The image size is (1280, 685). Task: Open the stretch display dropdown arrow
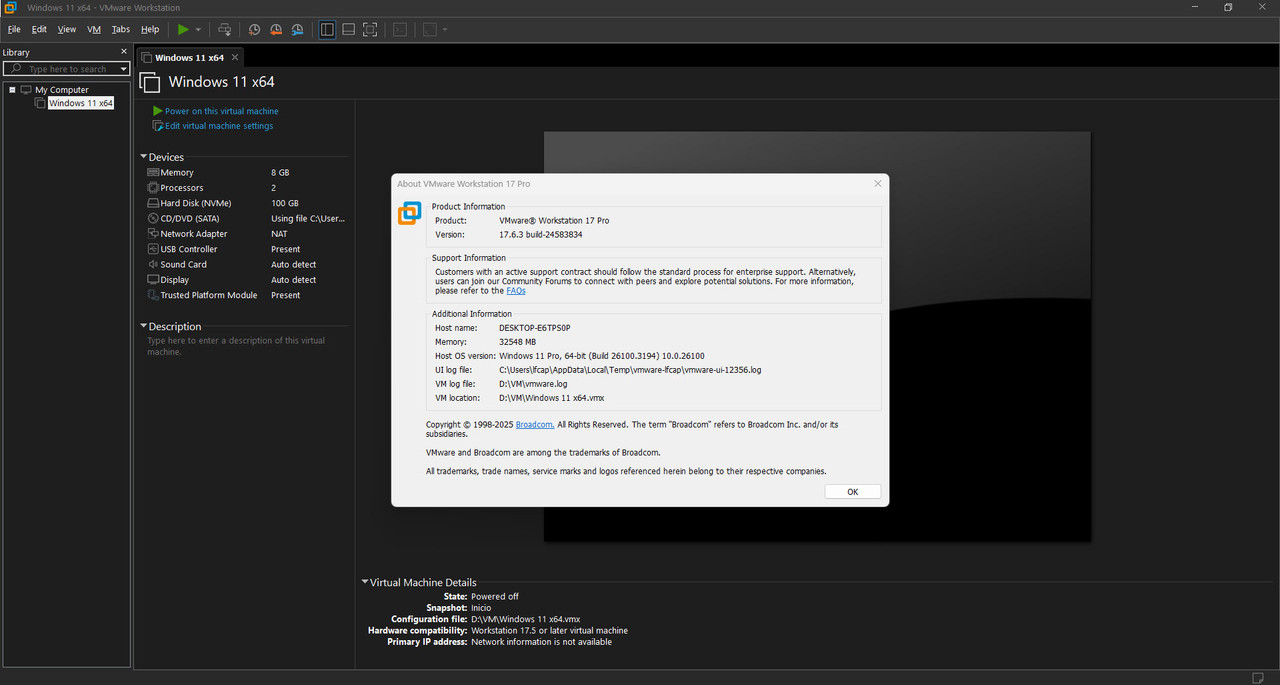tap(445, 30)
